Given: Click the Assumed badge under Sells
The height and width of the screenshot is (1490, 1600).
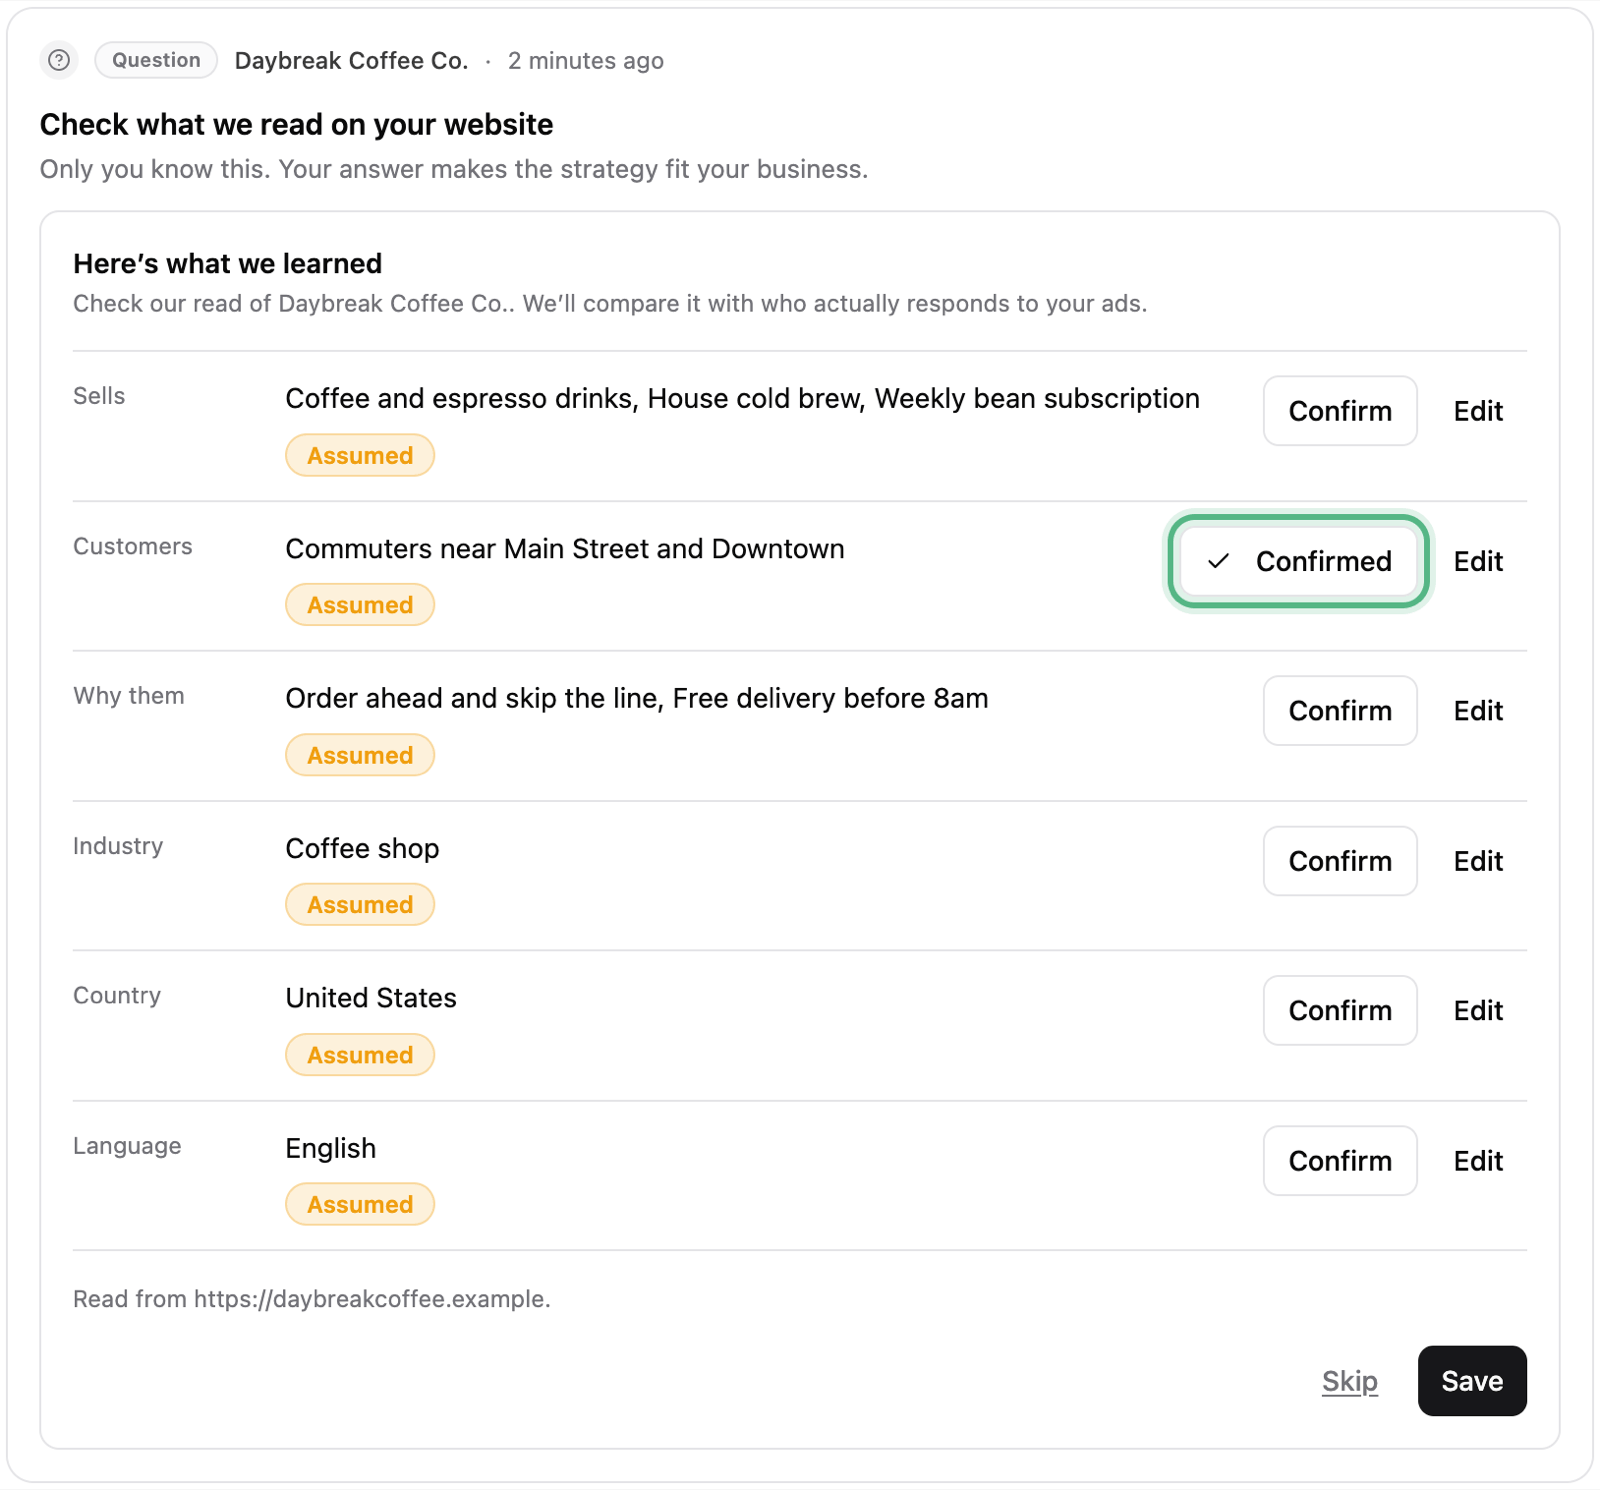Looking at the screenshot, I should tap(360, 455).
